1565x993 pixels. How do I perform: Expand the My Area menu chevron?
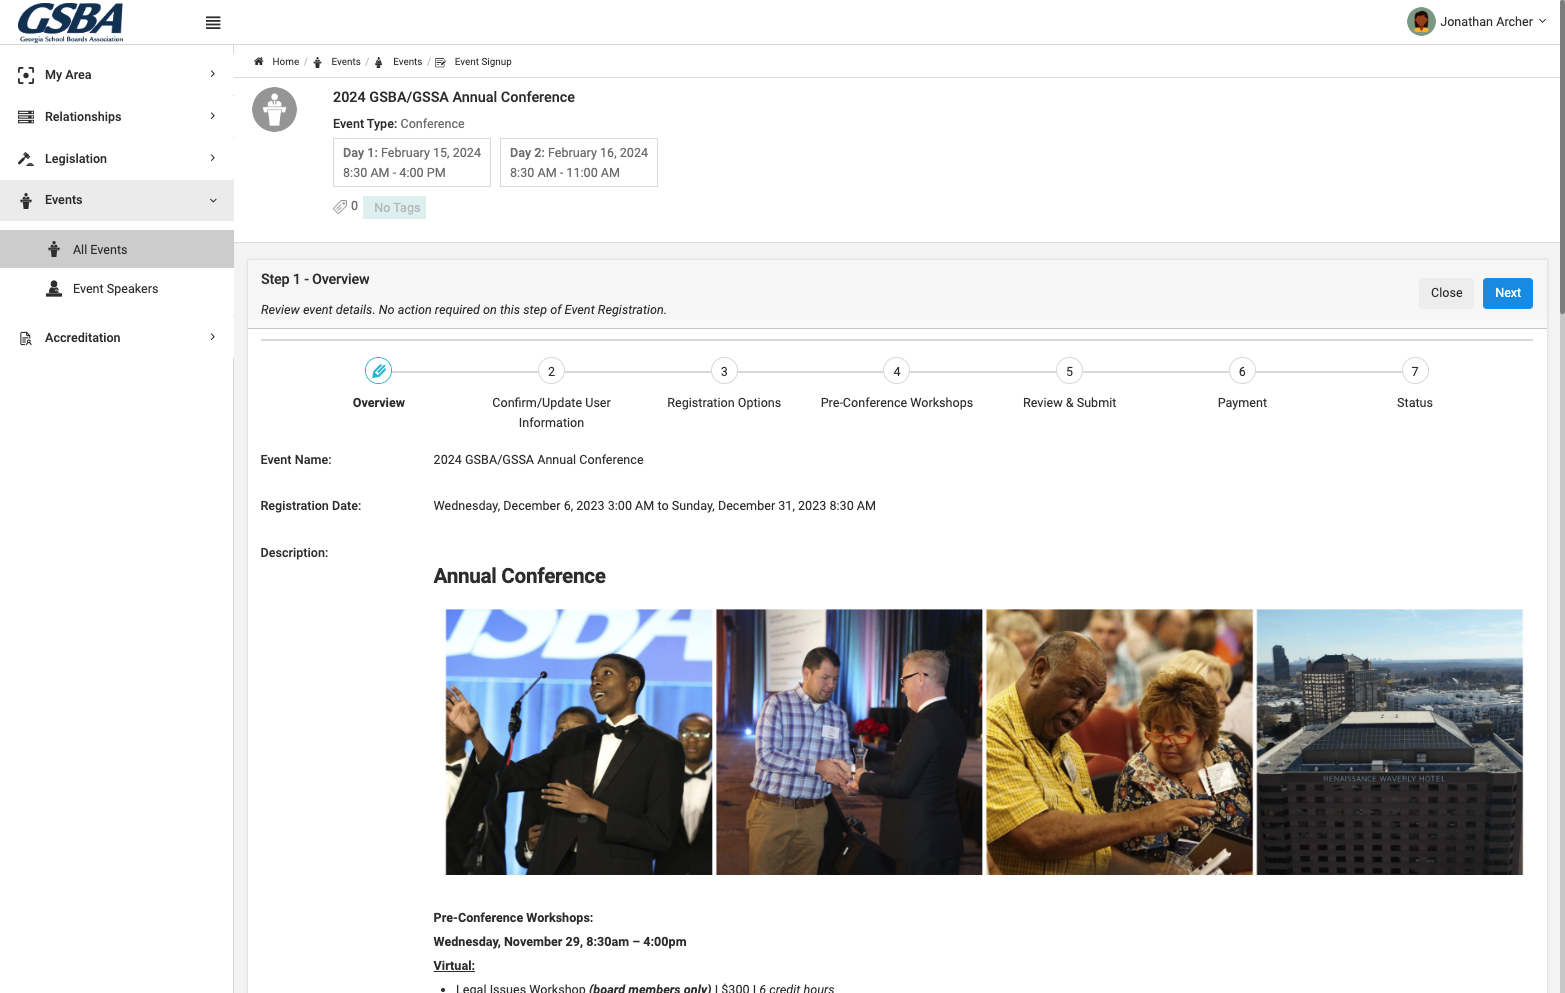click(x=213, y=74)
